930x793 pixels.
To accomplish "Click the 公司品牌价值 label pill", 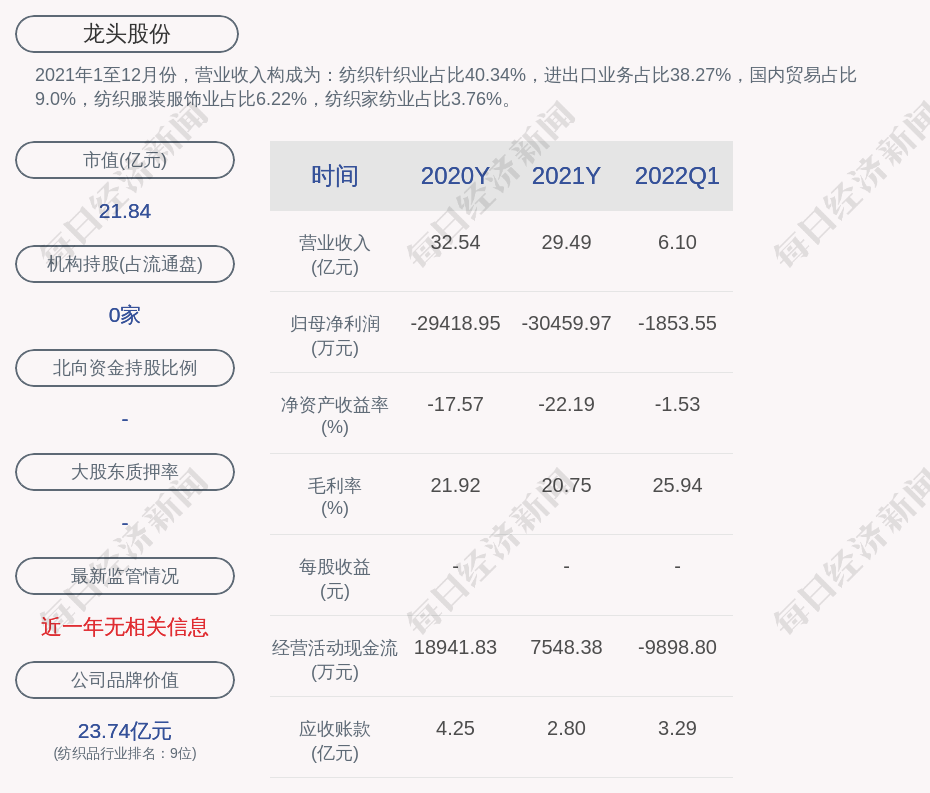I will click(x=125, y=680).
